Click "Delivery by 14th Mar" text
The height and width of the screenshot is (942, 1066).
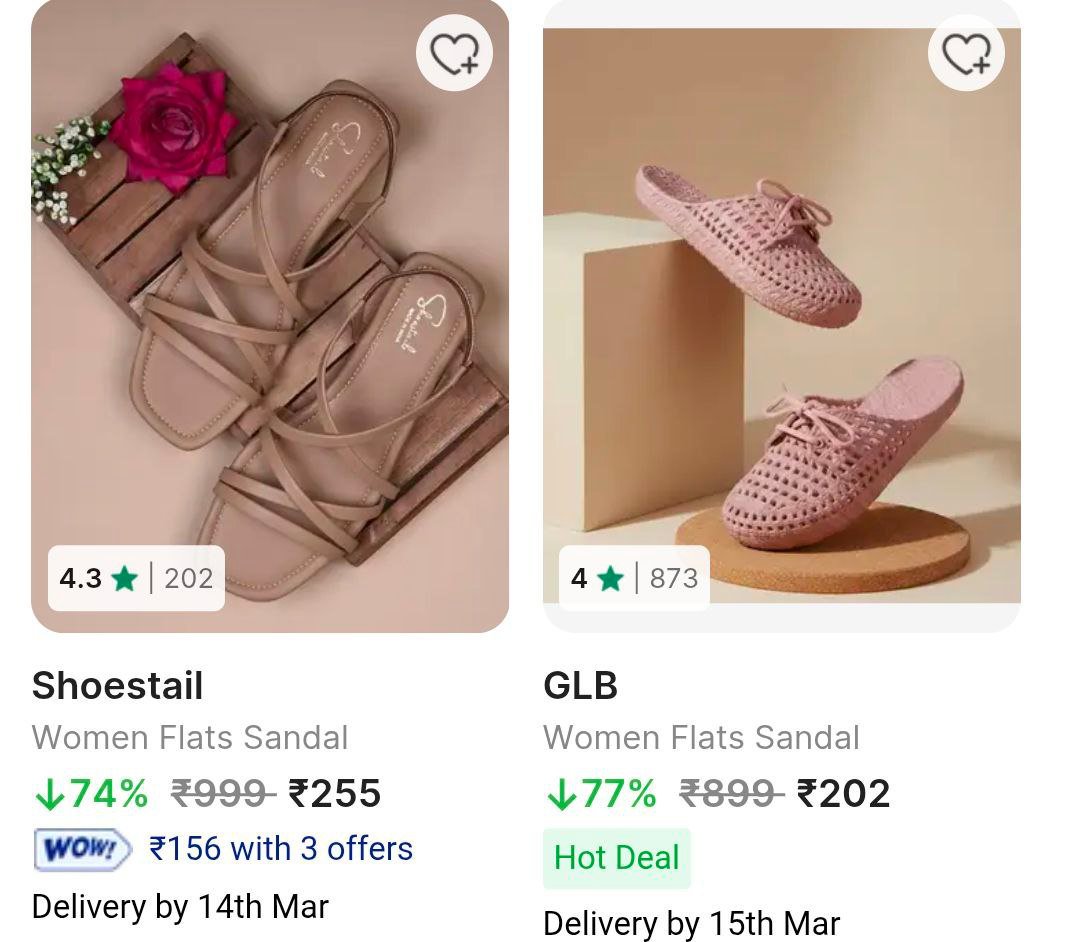(x=180, y=907)
